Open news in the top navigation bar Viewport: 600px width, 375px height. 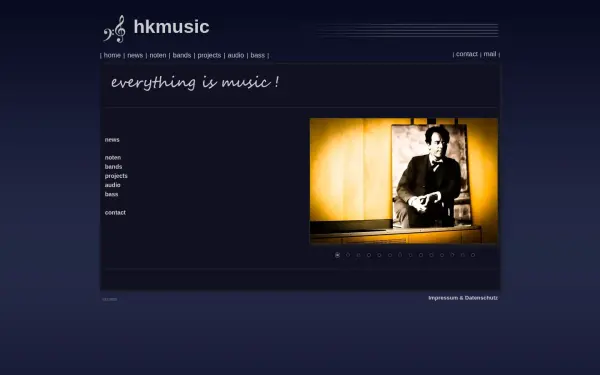[x=135, y=55]
